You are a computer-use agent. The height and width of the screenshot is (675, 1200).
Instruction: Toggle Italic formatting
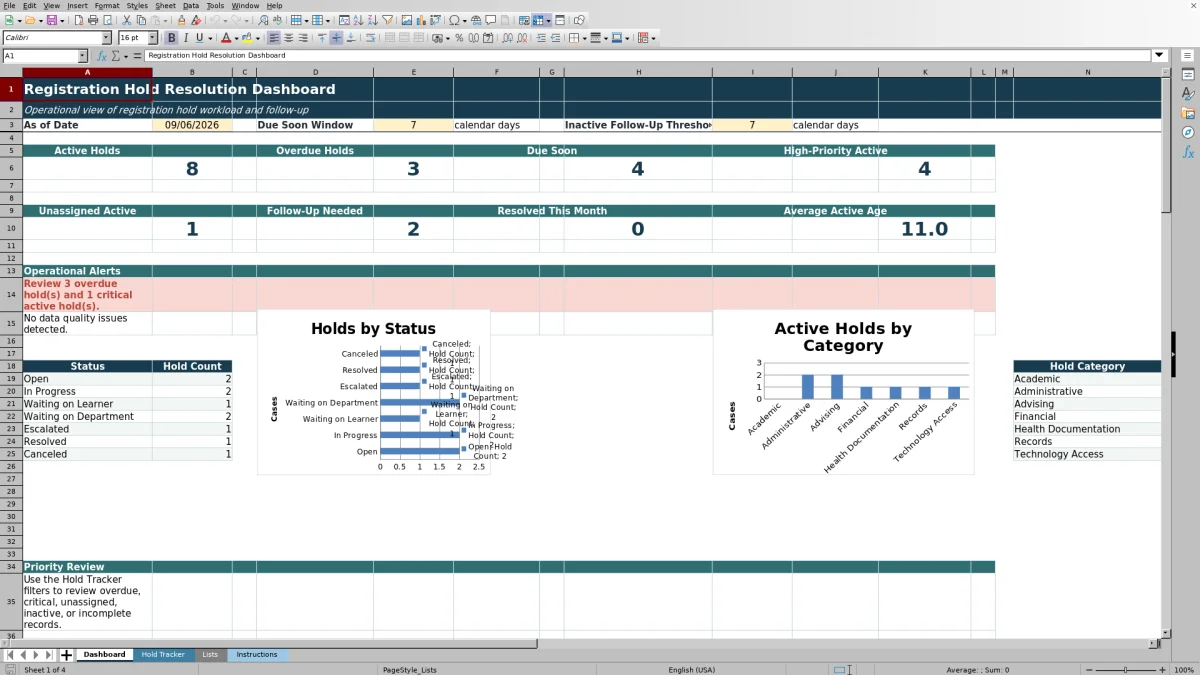[185, 38]
